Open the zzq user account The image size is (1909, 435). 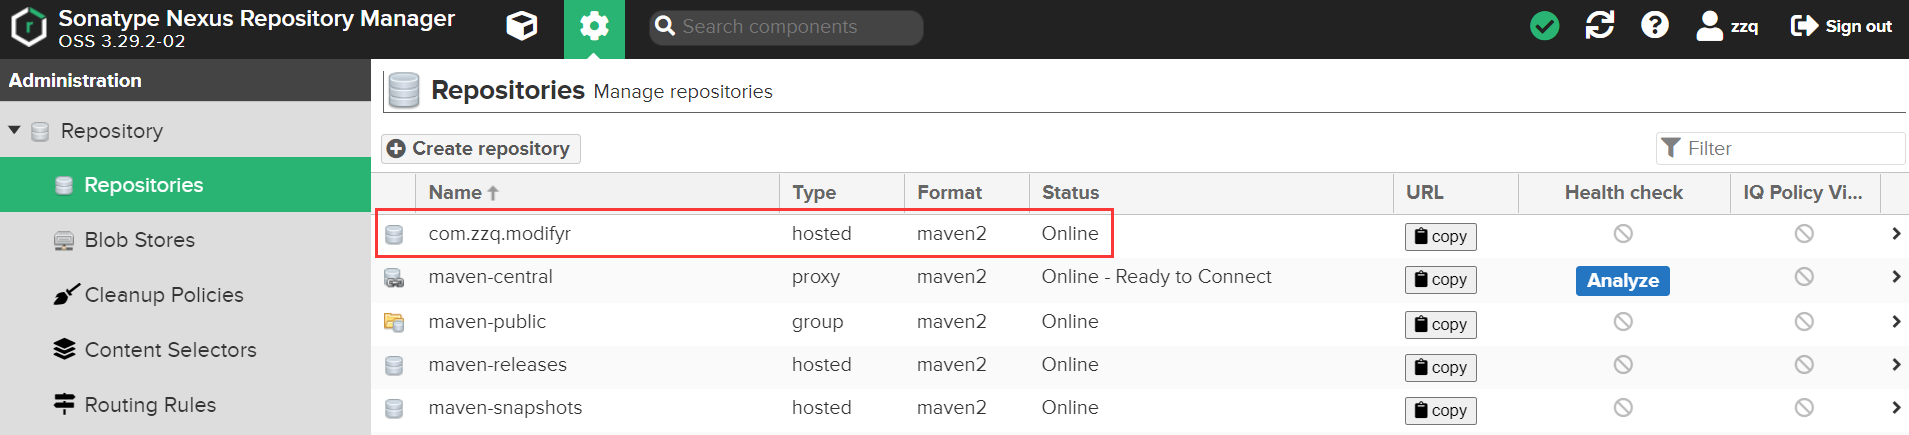pyautogui.click(x=1727, y=26)
